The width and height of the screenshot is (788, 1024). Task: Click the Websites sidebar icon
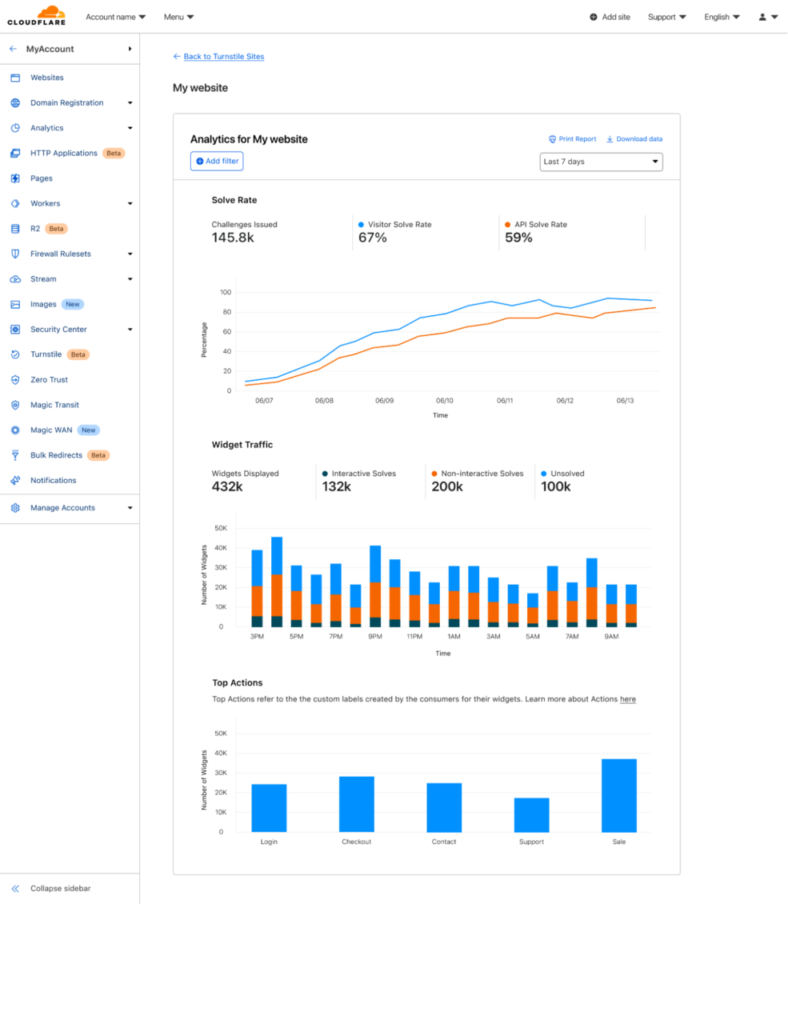(15, 78)
